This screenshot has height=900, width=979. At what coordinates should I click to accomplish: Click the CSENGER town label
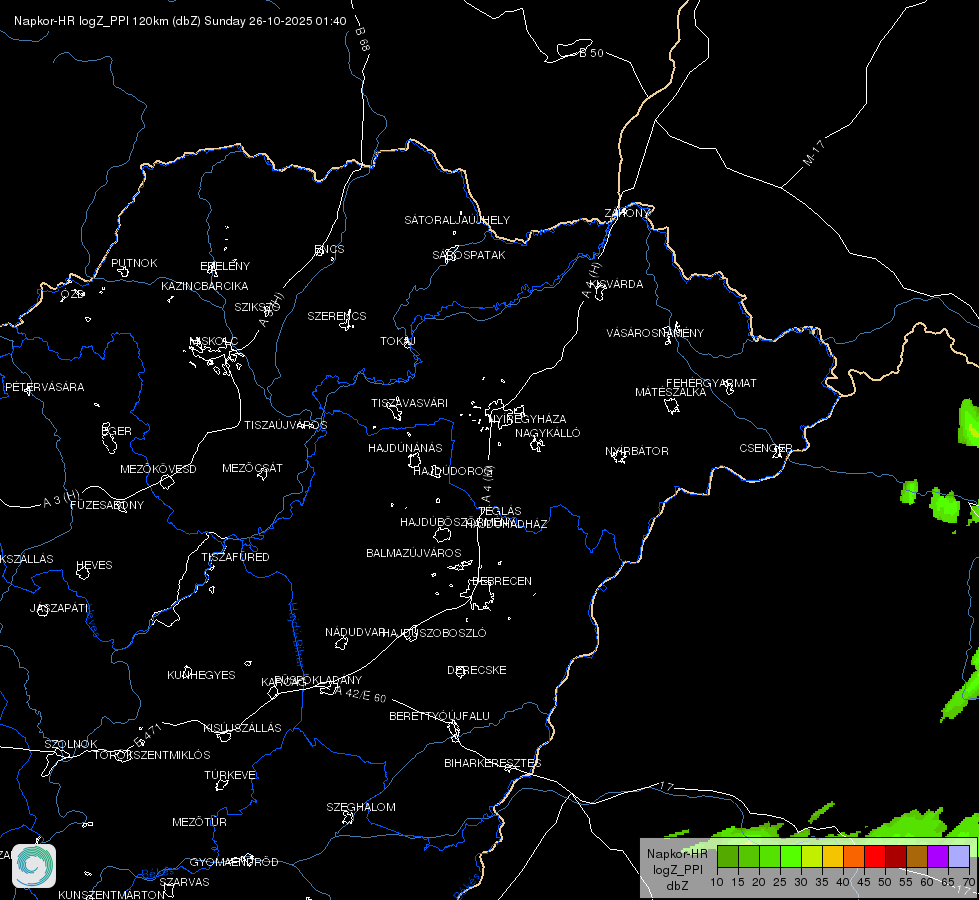tap(765, 448)
